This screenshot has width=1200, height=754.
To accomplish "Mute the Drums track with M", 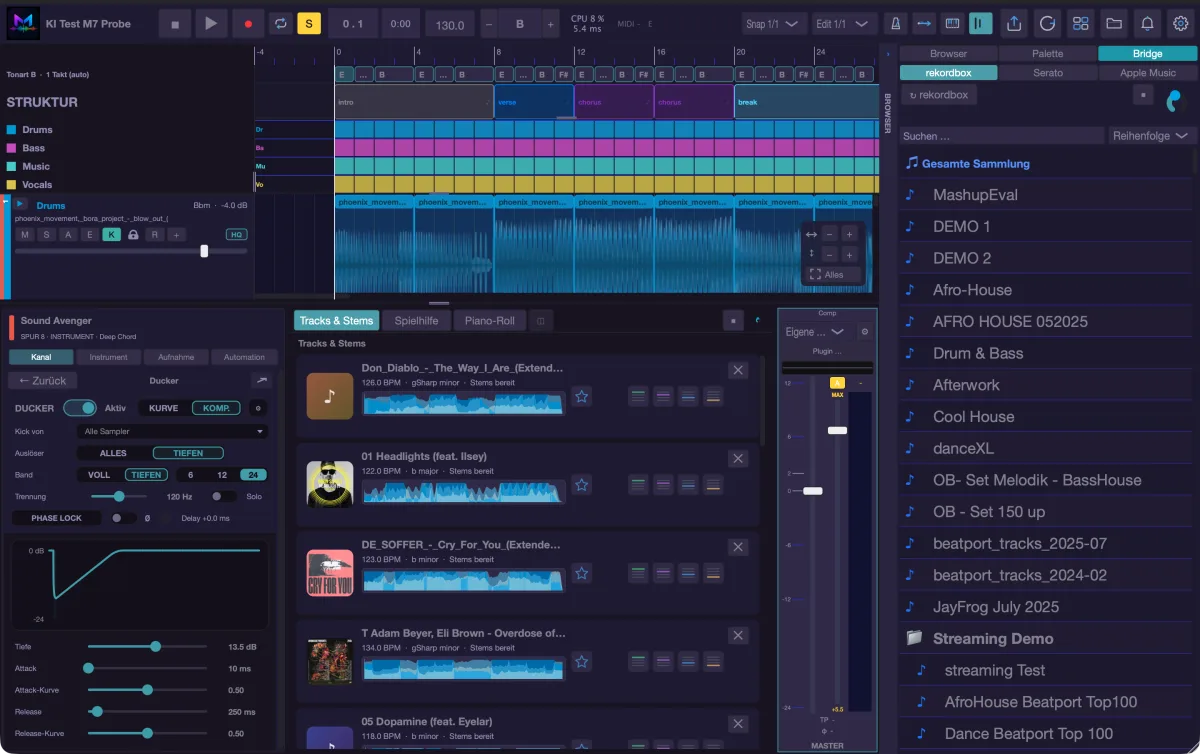I will (24, 234).
